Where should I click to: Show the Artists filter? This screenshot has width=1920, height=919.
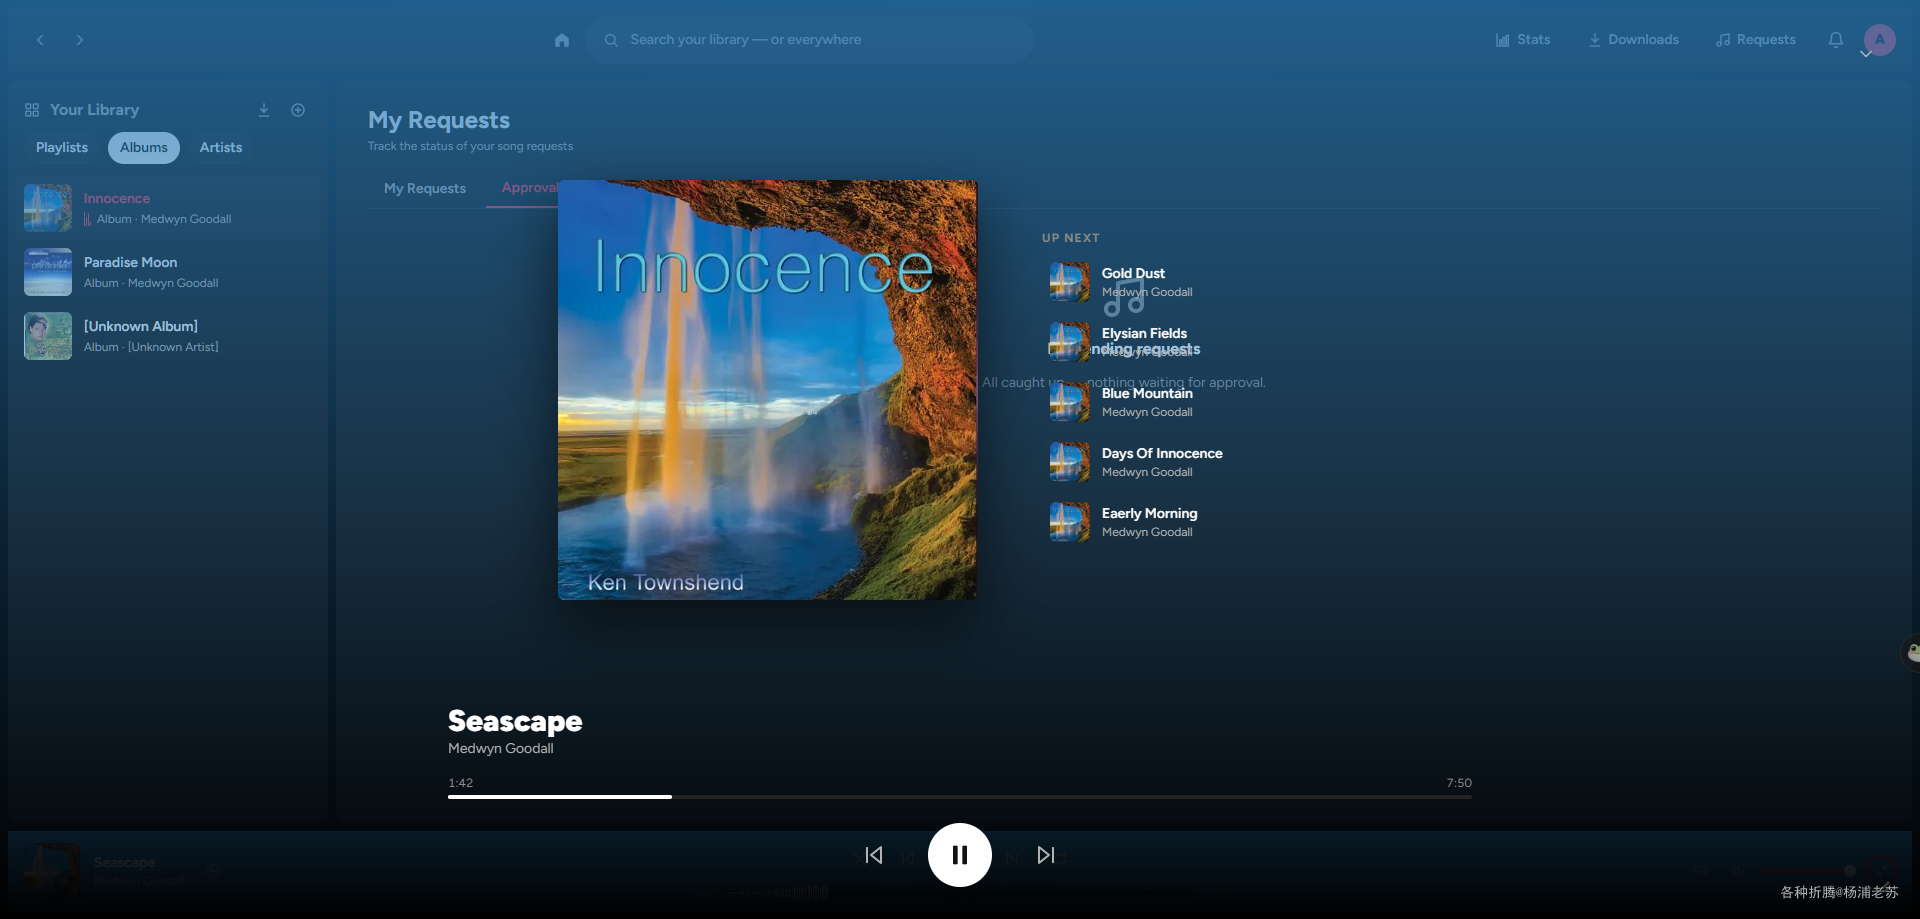pos(221,148)
